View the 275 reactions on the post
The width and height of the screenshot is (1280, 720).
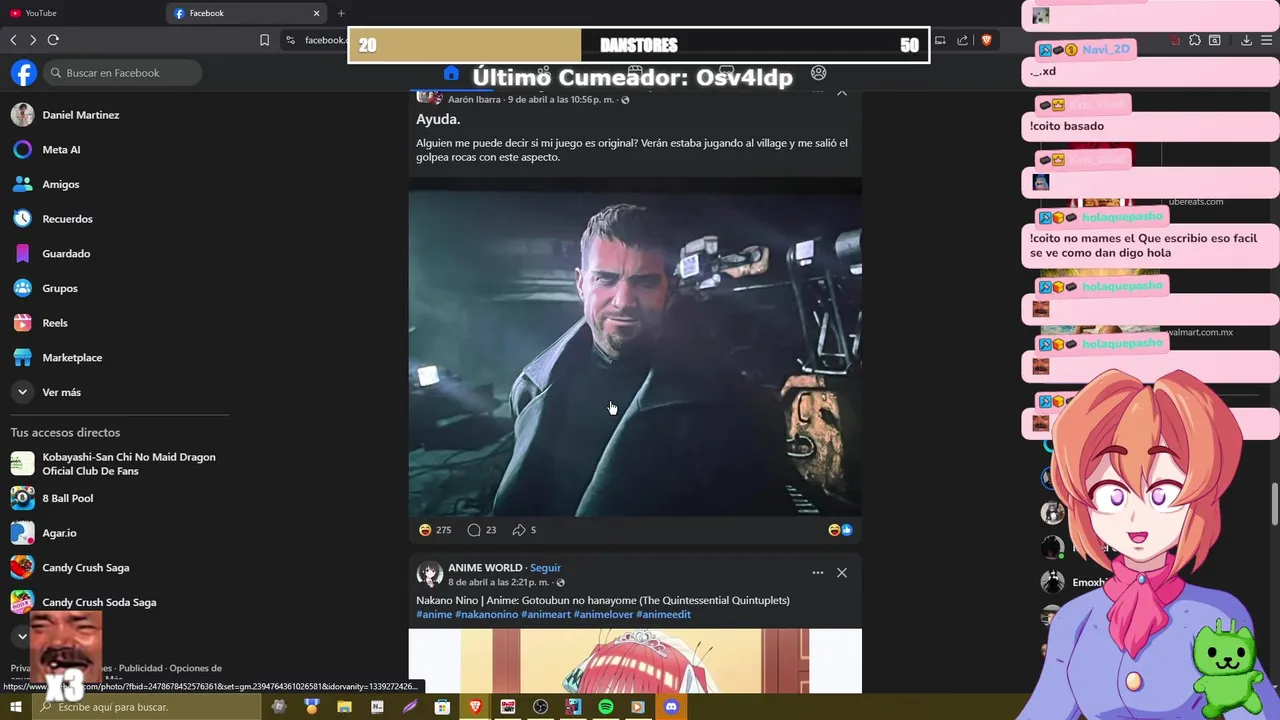(x=435, y=530)
